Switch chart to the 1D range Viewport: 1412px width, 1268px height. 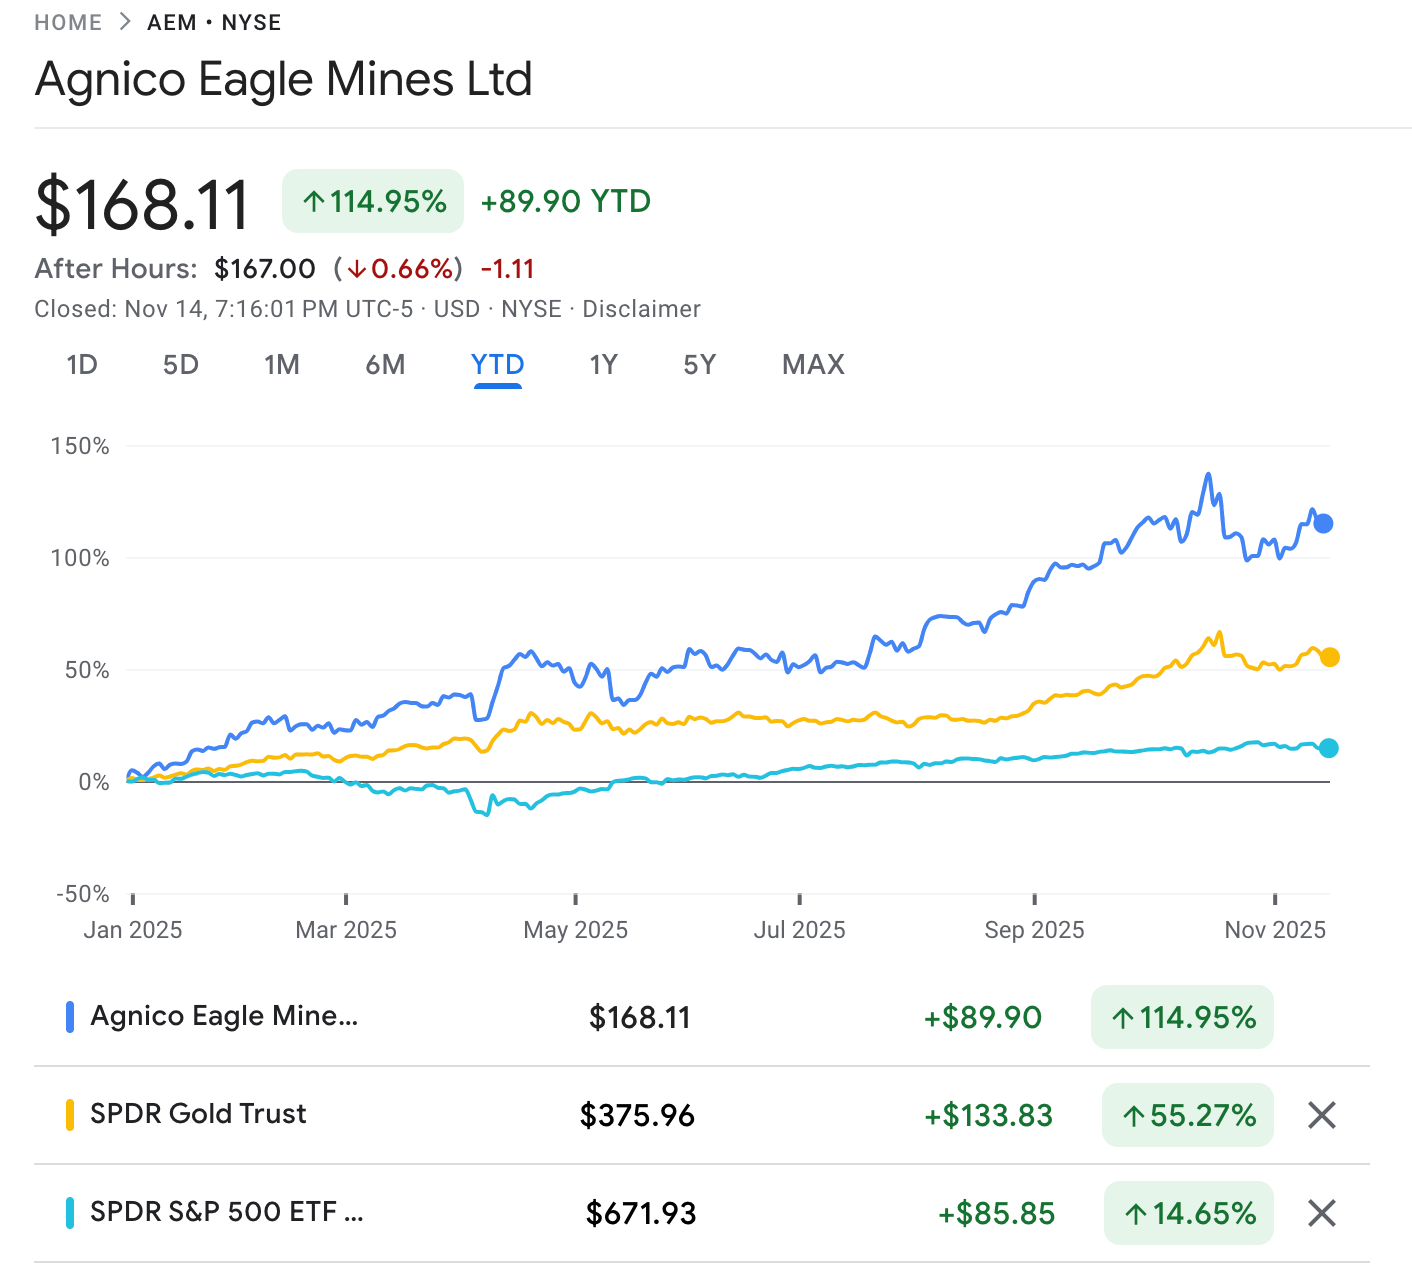click(82, 365)
